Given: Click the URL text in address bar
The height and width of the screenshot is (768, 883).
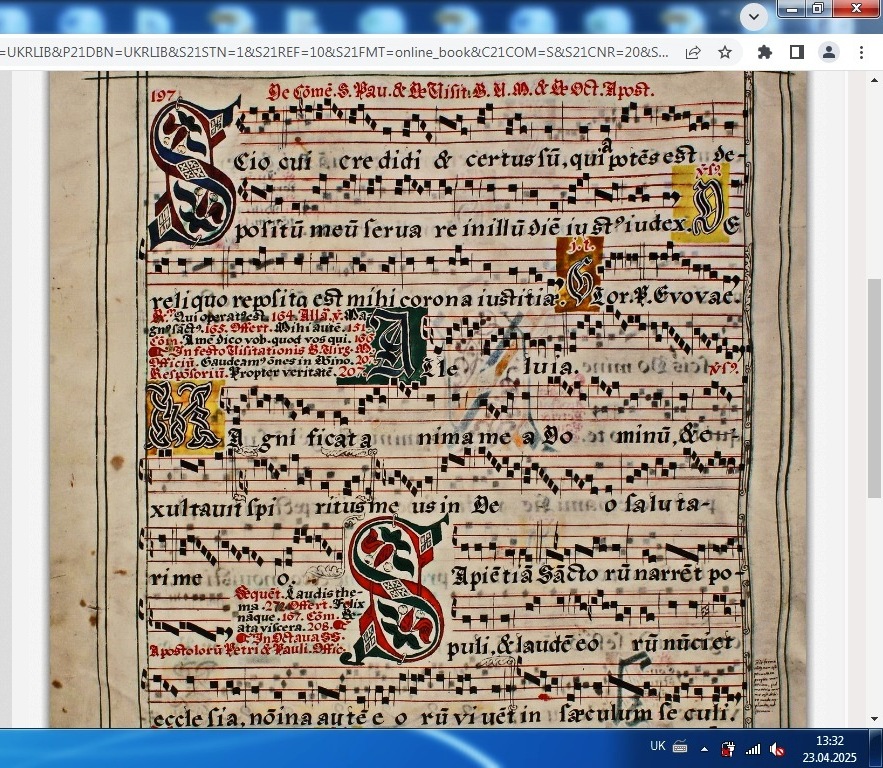Looking at the screenshot, I should [330, 52].
